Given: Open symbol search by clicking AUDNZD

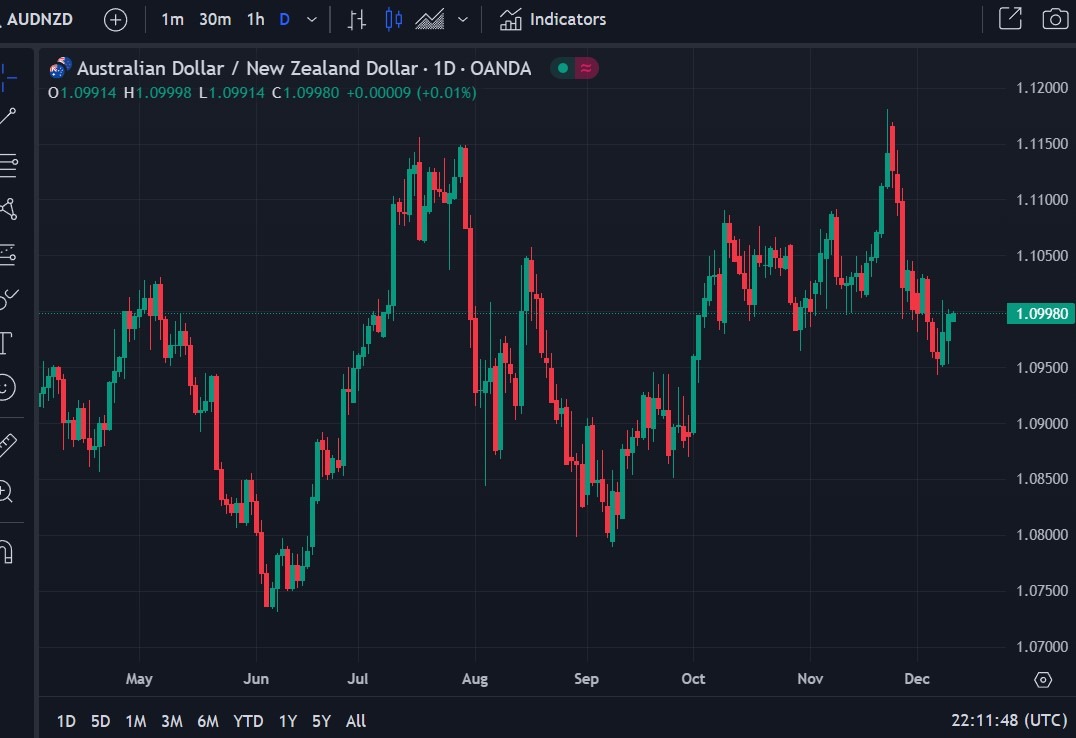Looking at the screenshot, I should point(42,18).
